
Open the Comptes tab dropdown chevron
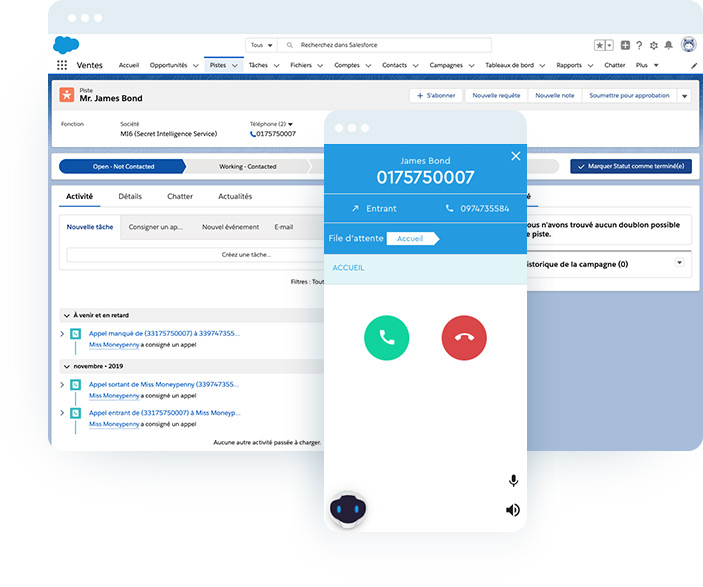tap(368, 65)
